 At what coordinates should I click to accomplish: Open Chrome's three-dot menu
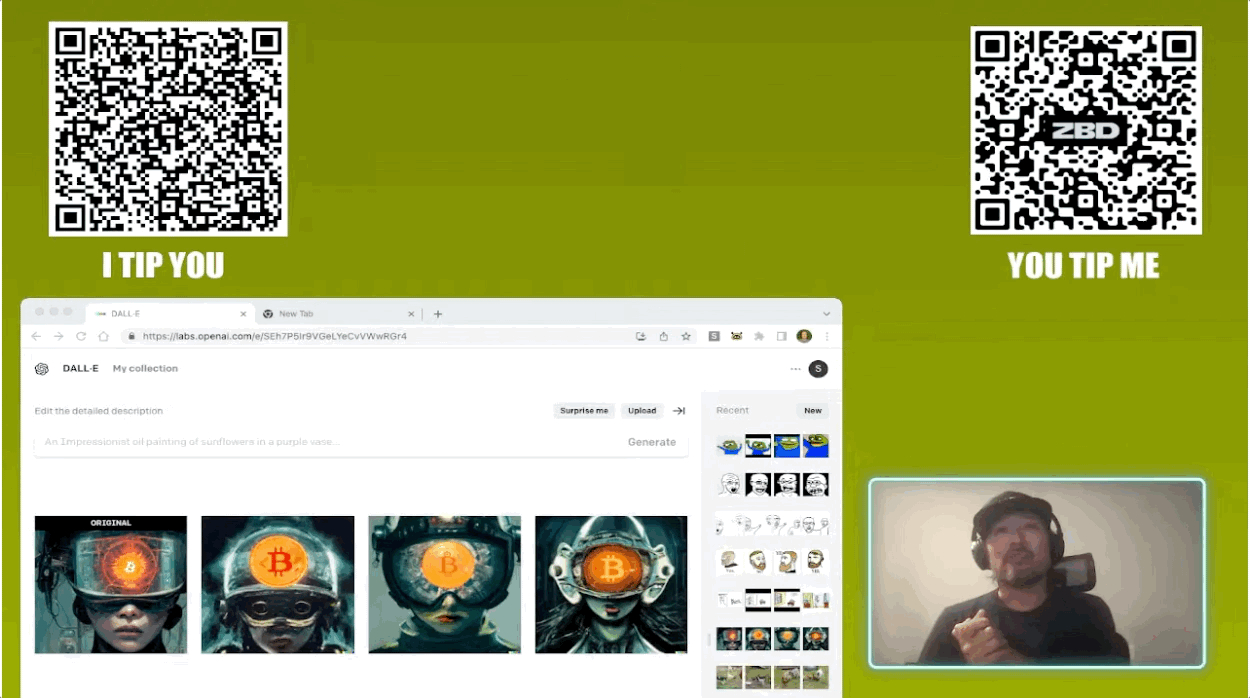click(827, 337)
